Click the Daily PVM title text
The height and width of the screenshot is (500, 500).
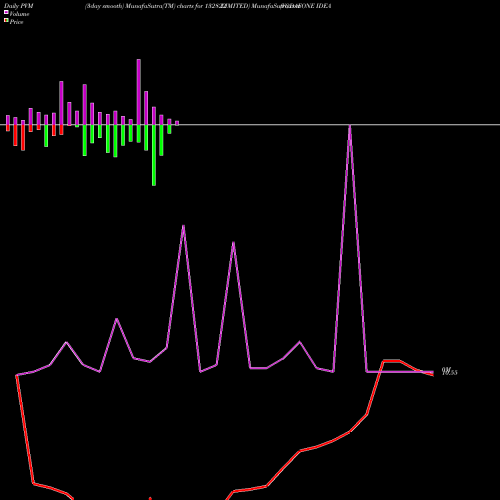(x=19, y=6)
